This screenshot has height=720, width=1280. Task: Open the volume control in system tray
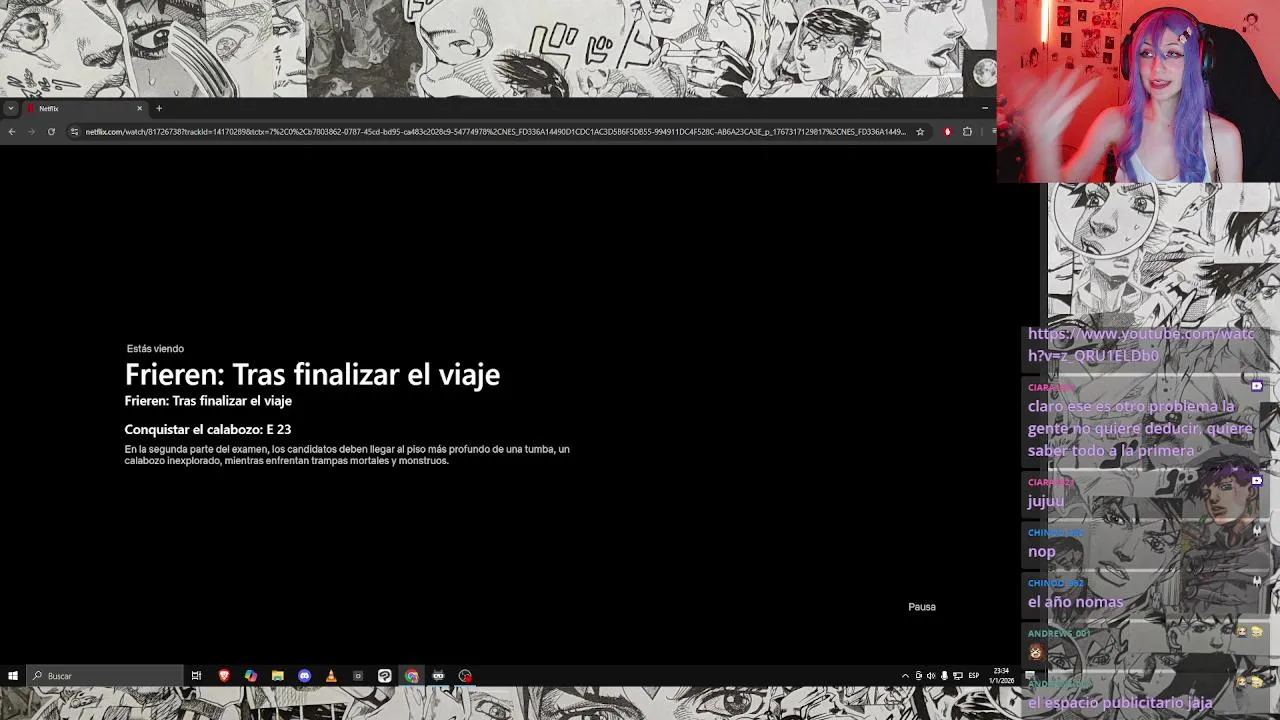[x=931, y=676]
